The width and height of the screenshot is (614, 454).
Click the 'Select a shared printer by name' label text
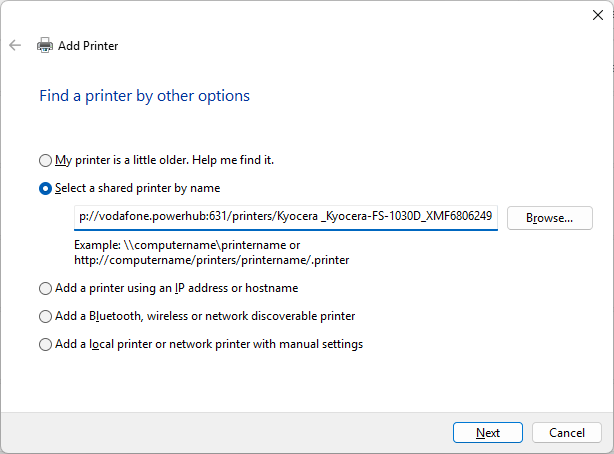(x=137, y=188)
